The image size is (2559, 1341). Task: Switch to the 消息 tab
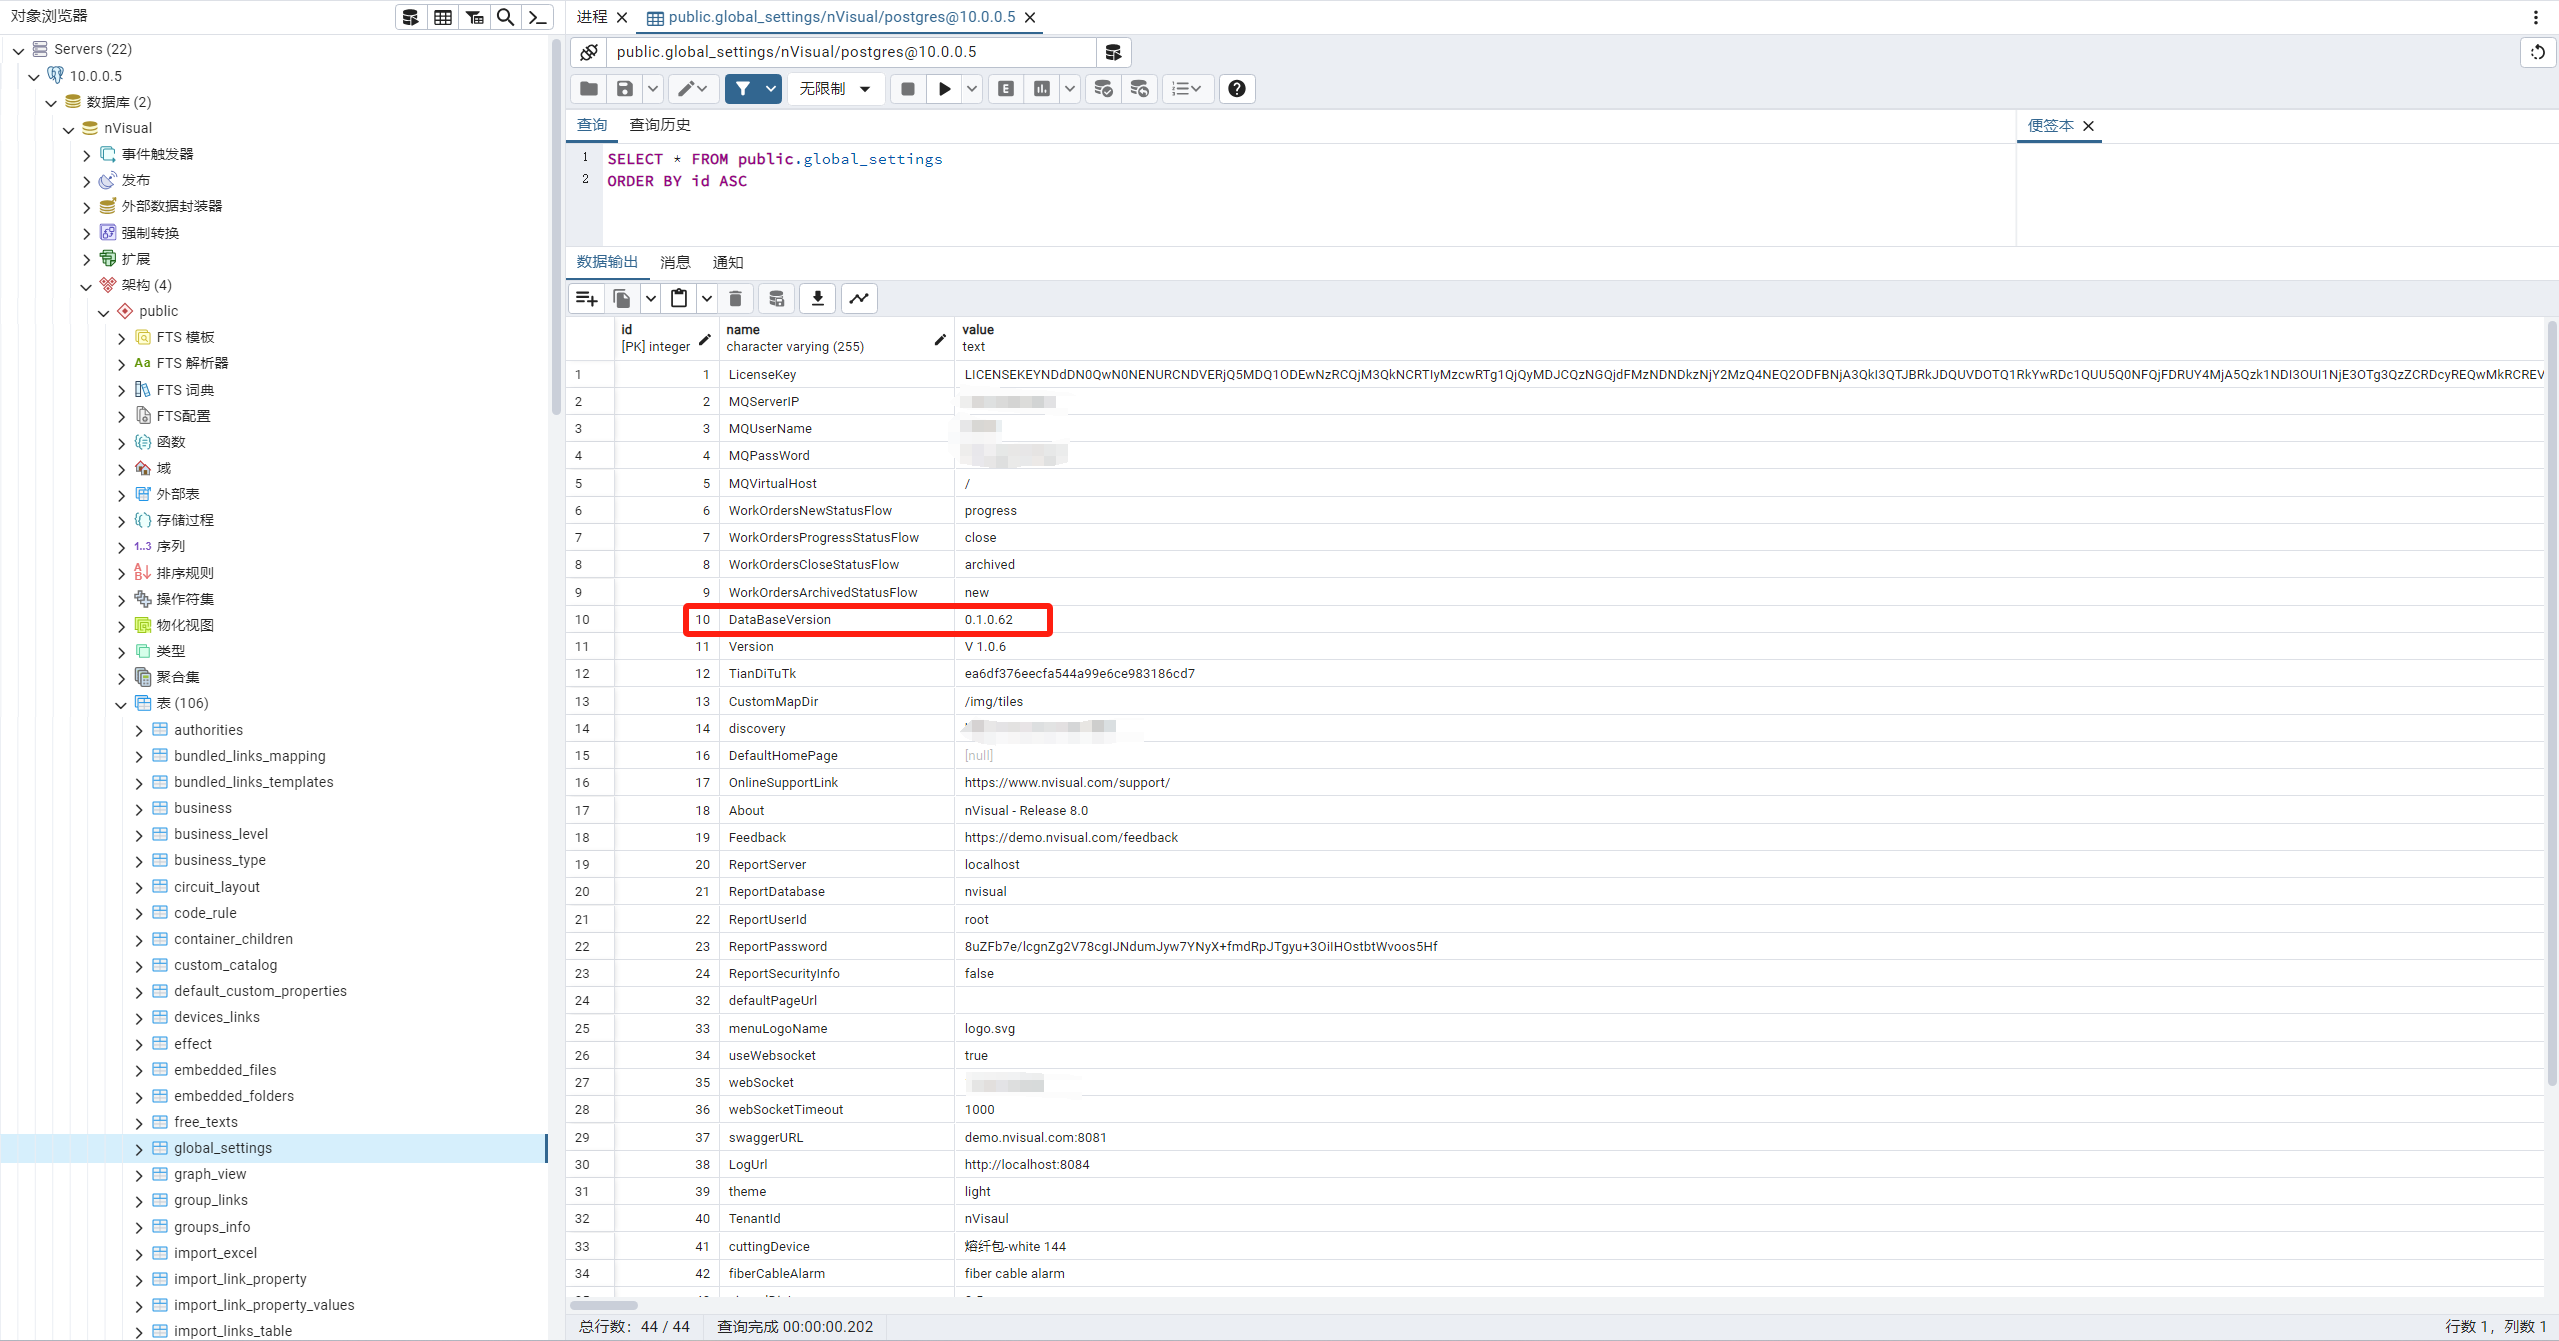[675, 262]
